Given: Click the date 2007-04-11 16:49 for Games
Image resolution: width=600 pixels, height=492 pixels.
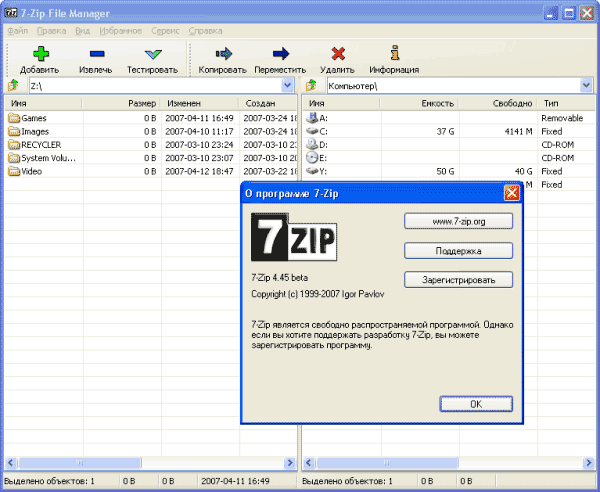Looking at the screenshot, I should click(199, 118).
